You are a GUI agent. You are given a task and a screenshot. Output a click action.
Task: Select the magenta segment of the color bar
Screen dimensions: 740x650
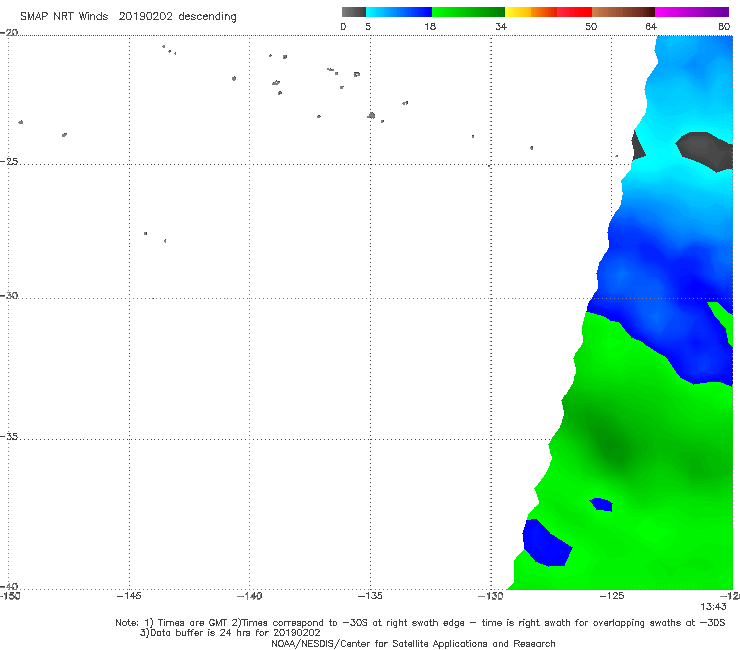(x=692, y=12)
